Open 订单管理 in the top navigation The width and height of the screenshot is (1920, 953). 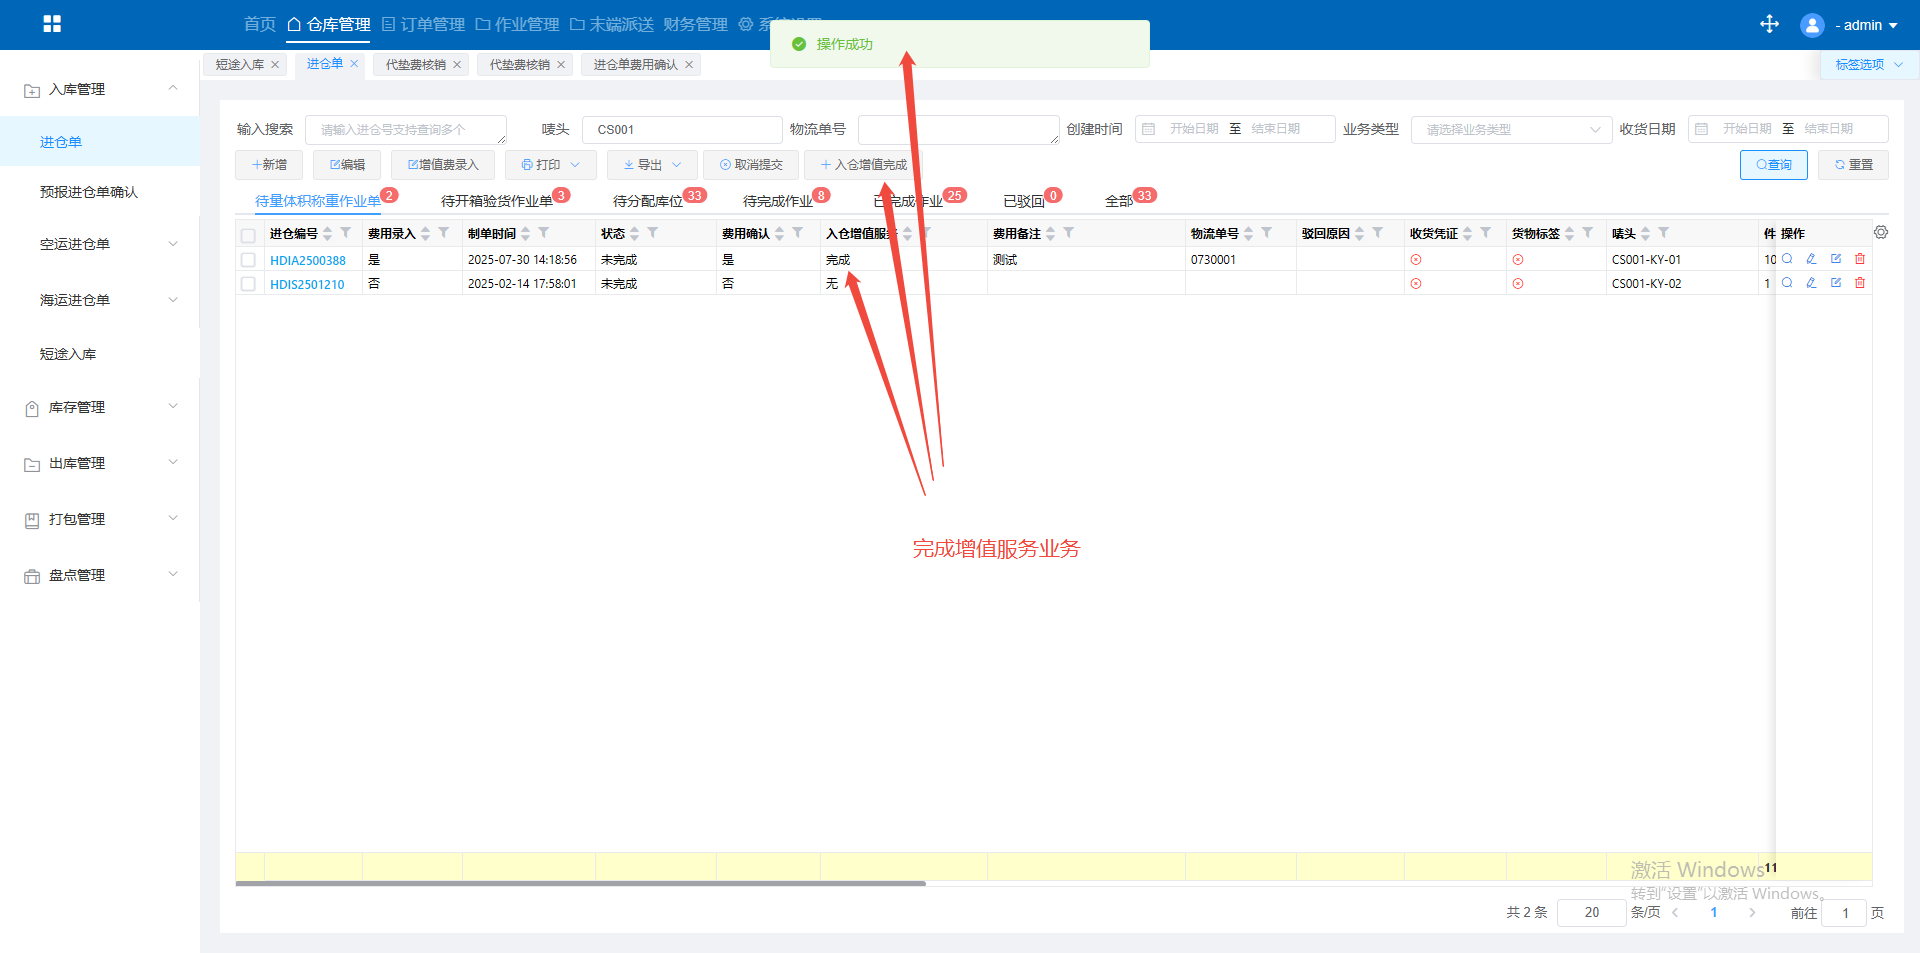click(x=423, y=24)
